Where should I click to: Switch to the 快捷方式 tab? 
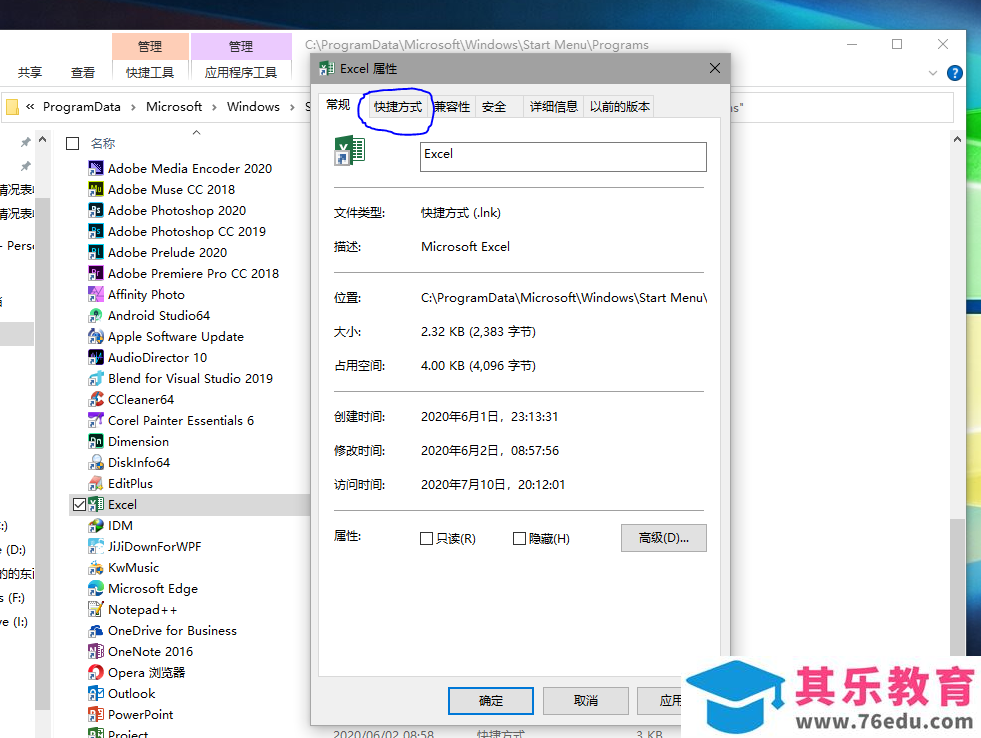[x=398, y=107]
